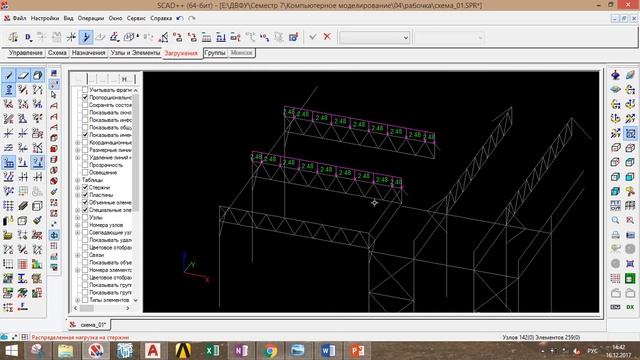The image size is (640, 360).
Task: Open the 'Настройки' menu
Action: point(44,18)
